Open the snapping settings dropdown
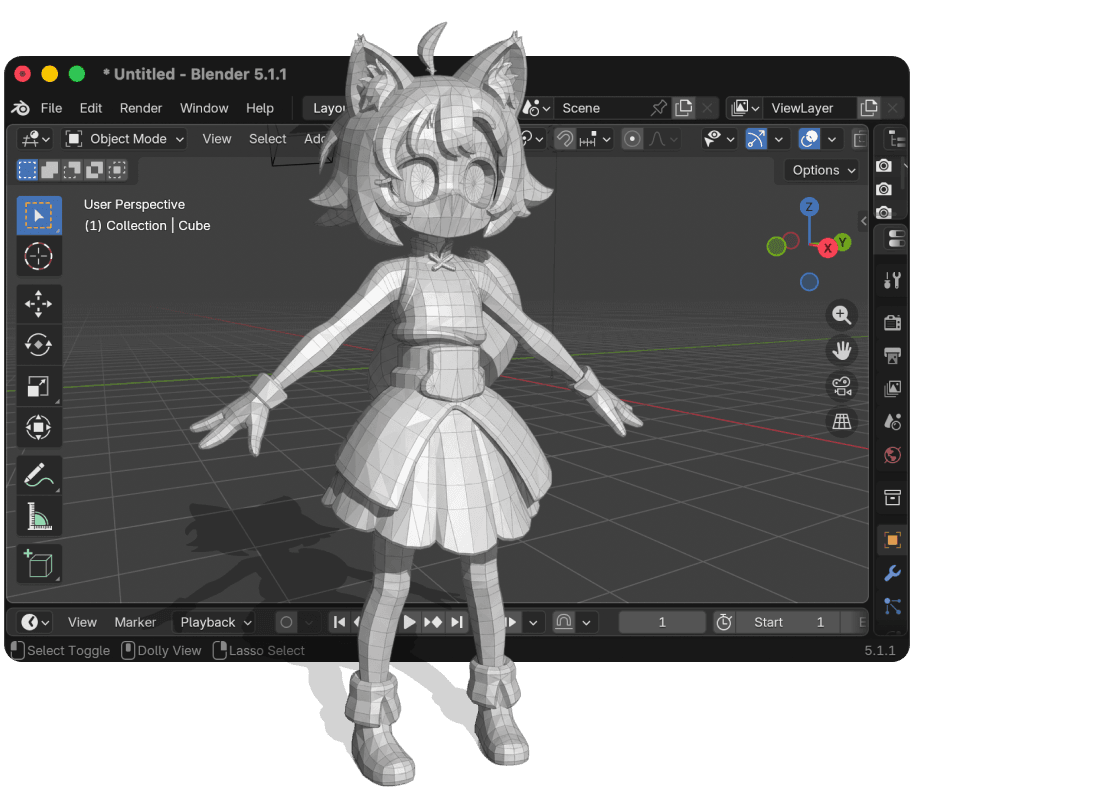 click(x=596, y=139)
